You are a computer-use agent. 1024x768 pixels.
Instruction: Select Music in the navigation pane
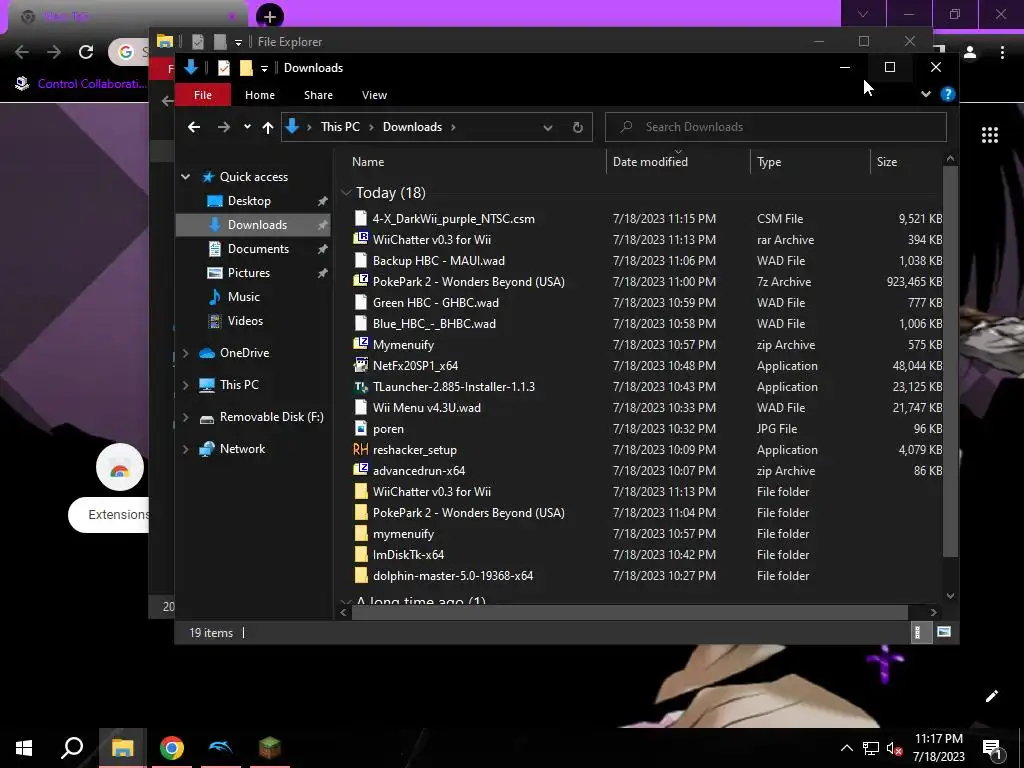tap(244, 296)
